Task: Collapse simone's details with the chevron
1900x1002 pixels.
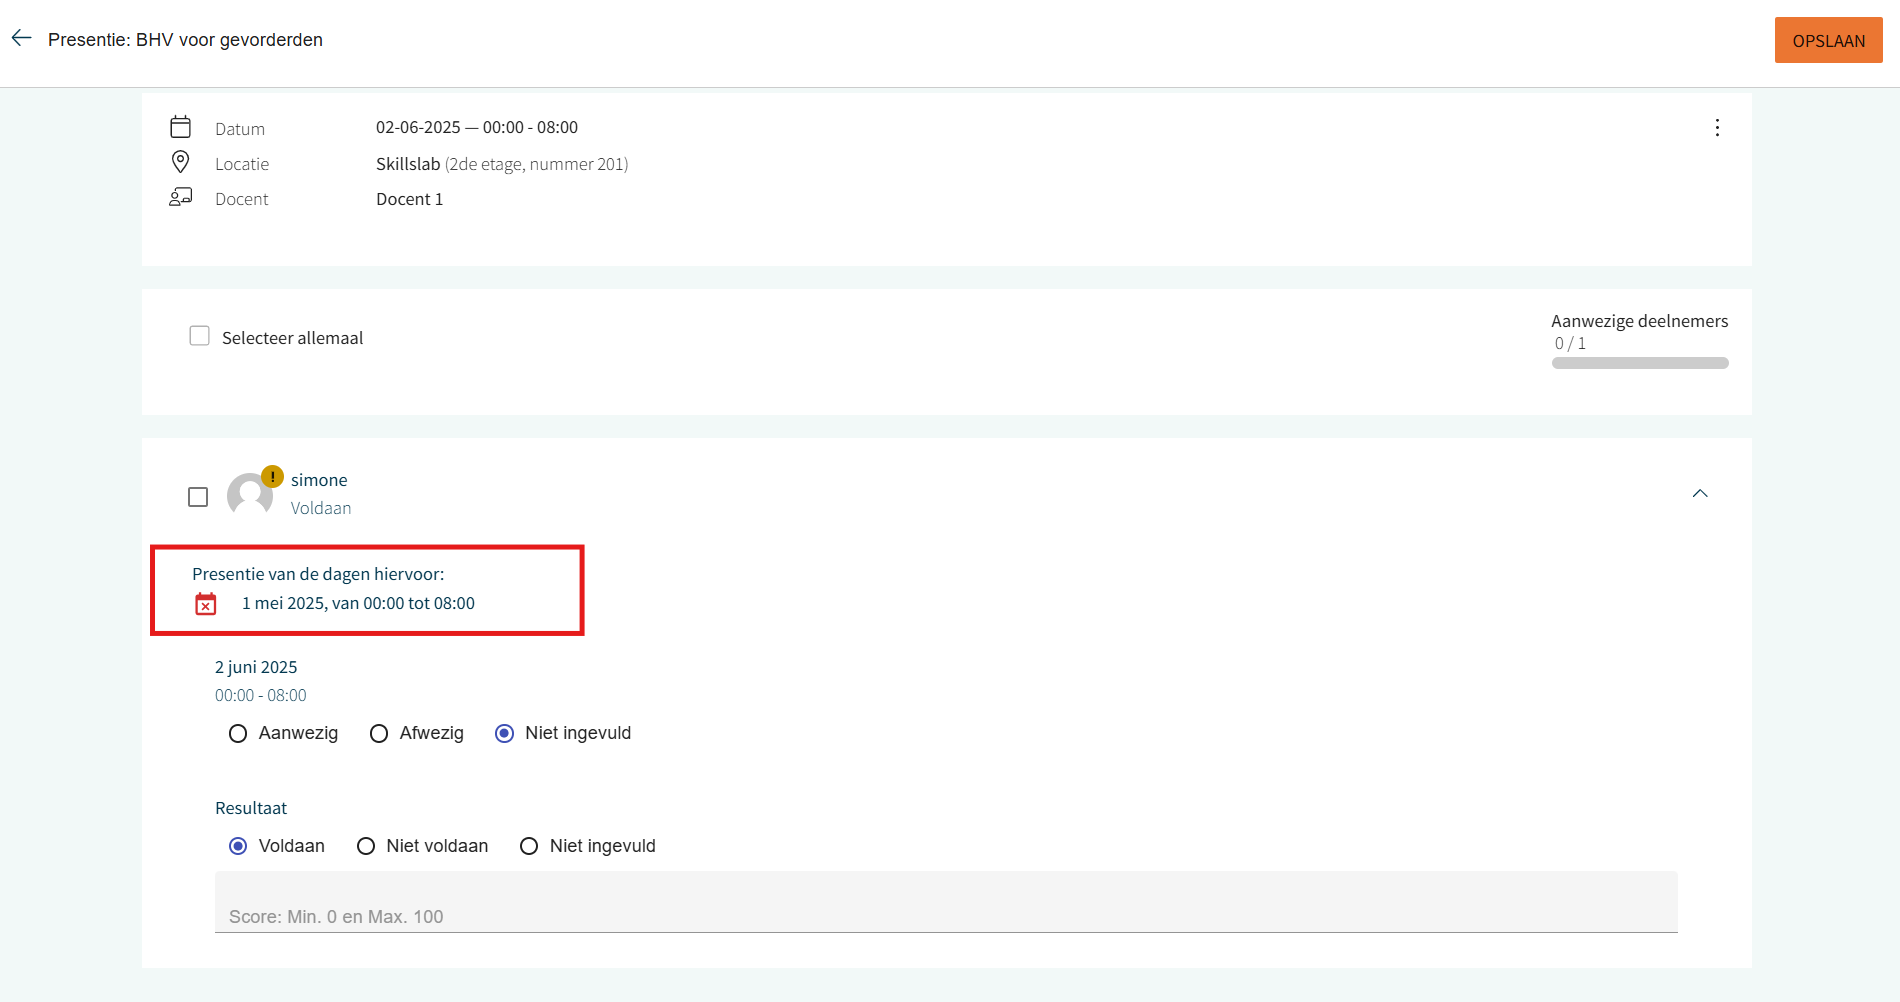Action: coord(1700,494)
